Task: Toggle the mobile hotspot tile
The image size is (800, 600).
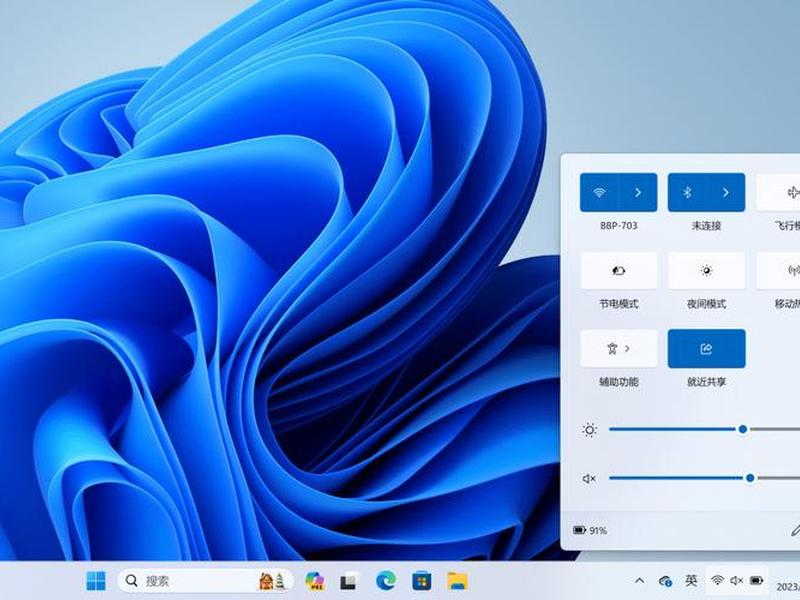Action: point(779,270)
